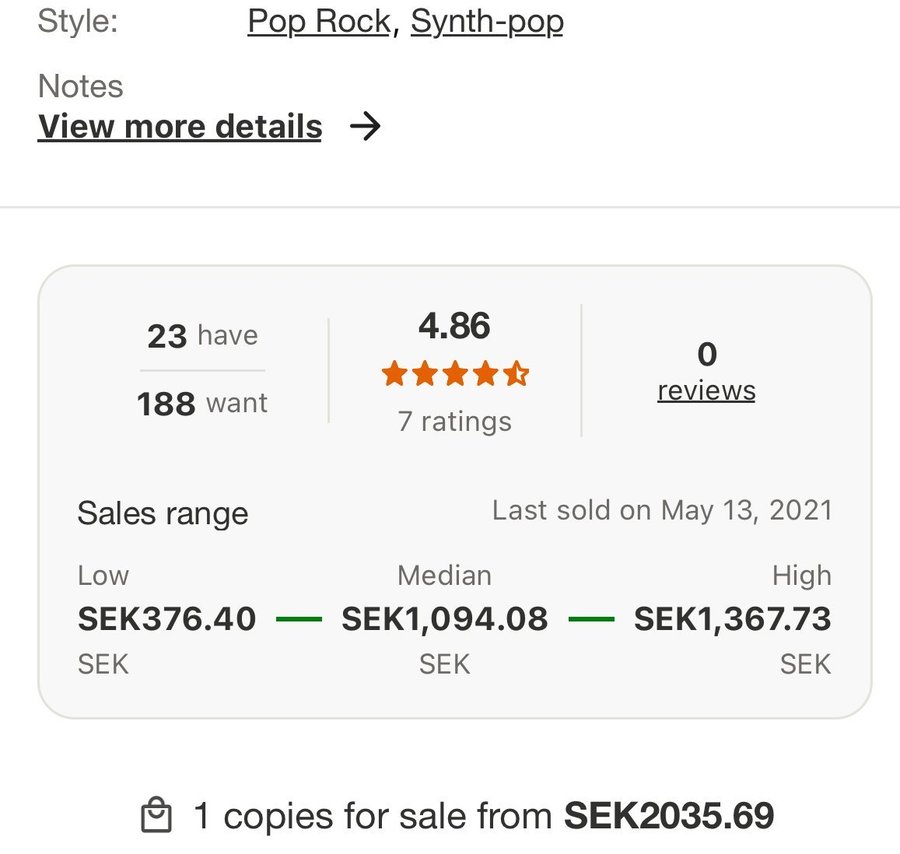Click the View more details link

pyautogui.click(x=180, y=127)
